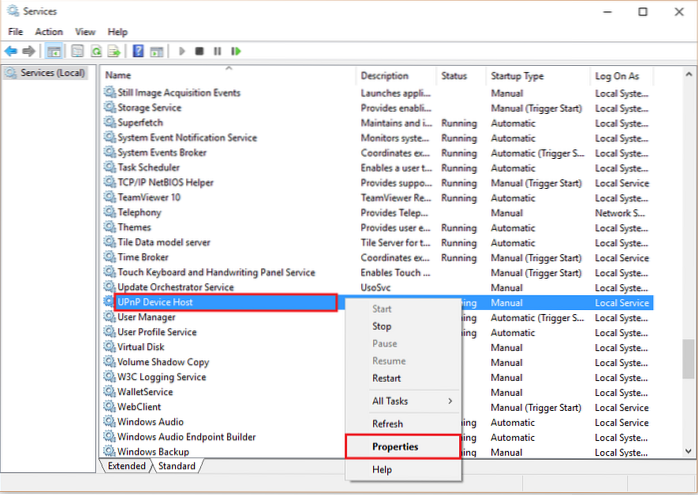
Task: Choose Properties in the context menu
Action: click(x=403, y=447)
